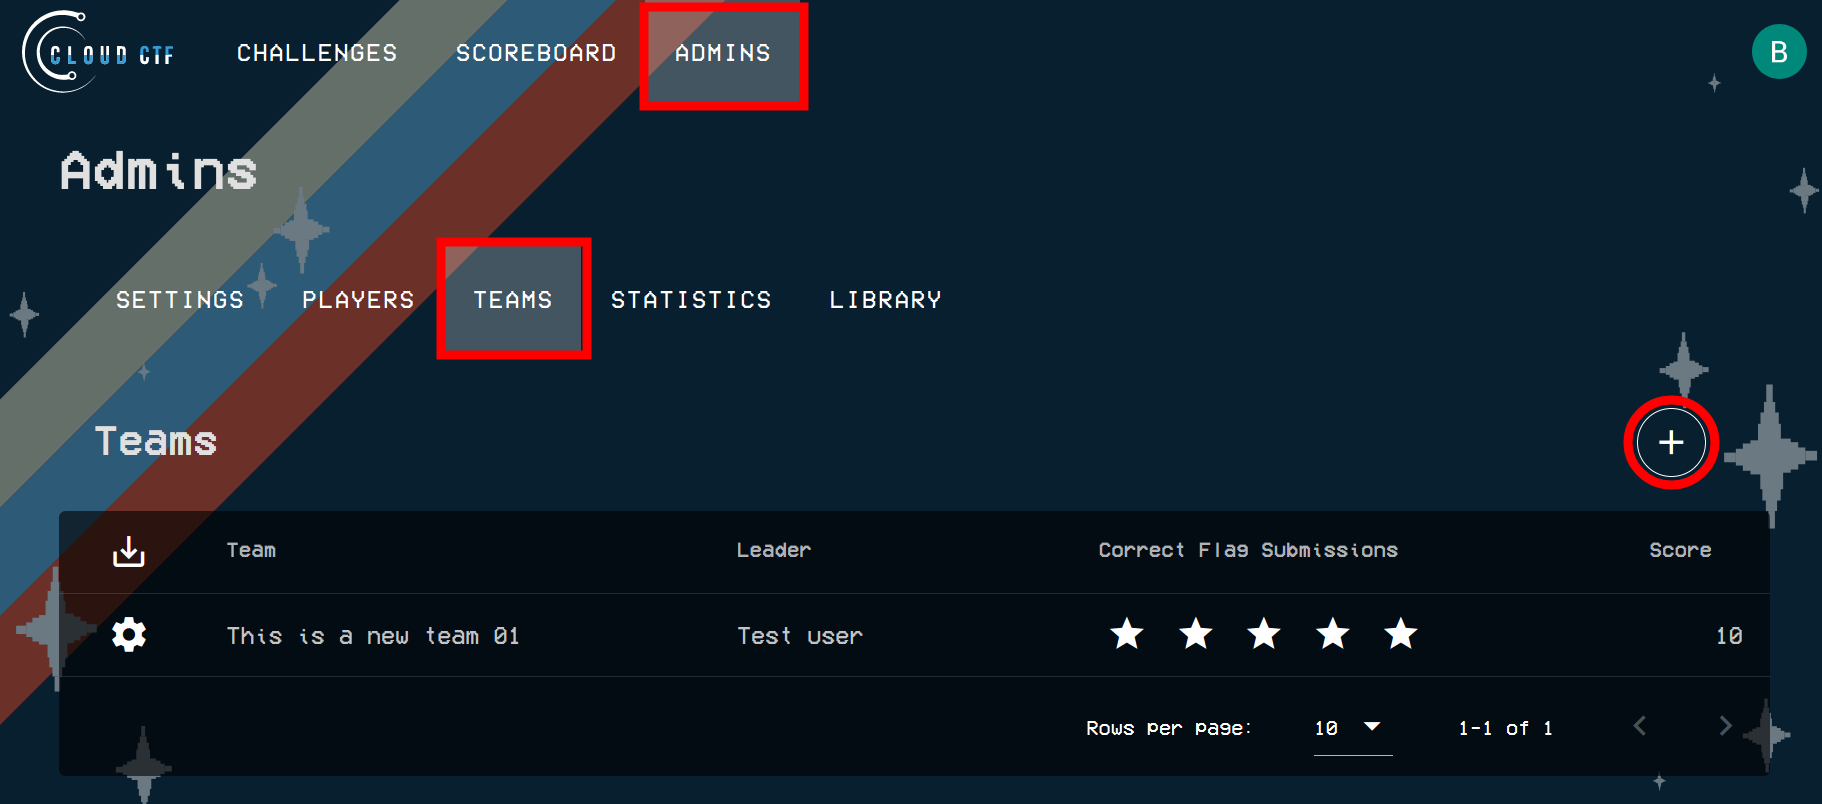Download the teams table export
Viewport: 1822px width, 804px height.
[x=129, y=551]
